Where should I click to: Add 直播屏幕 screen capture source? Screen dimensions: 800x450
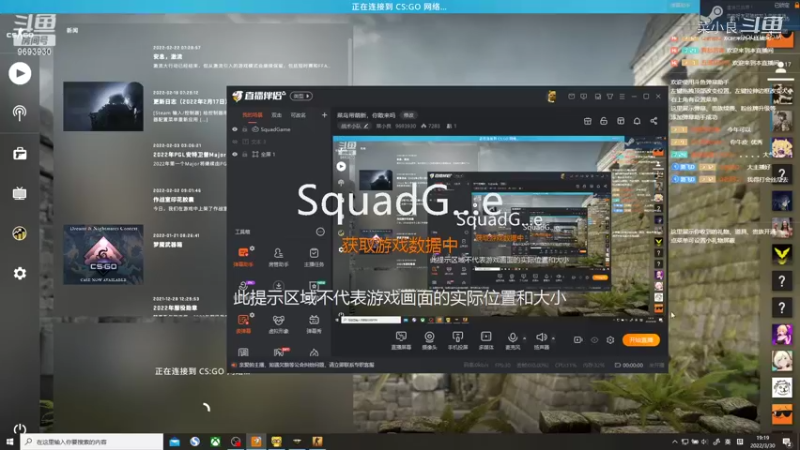pos(401,340)
